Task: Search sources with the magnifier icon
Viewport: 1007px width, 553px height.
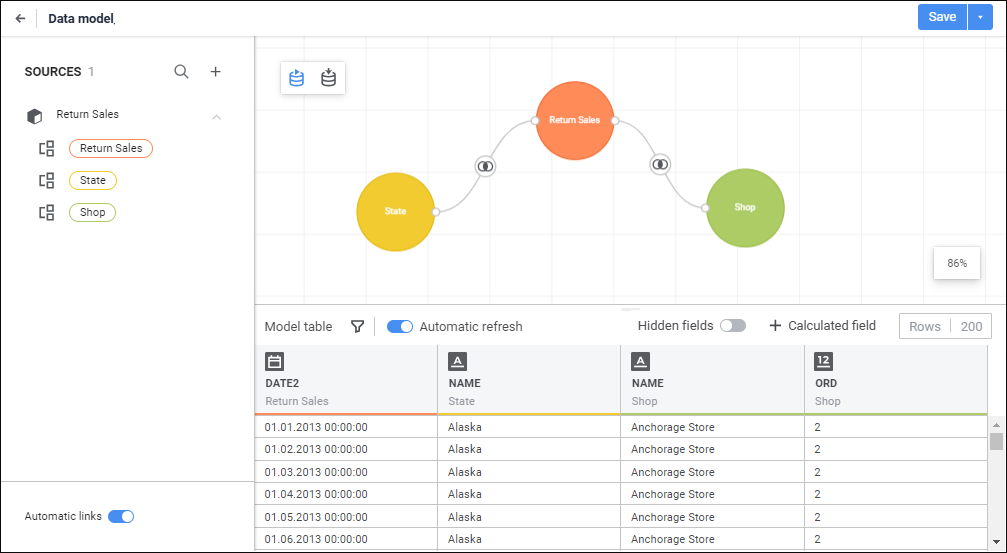Action: pos(182,71)
